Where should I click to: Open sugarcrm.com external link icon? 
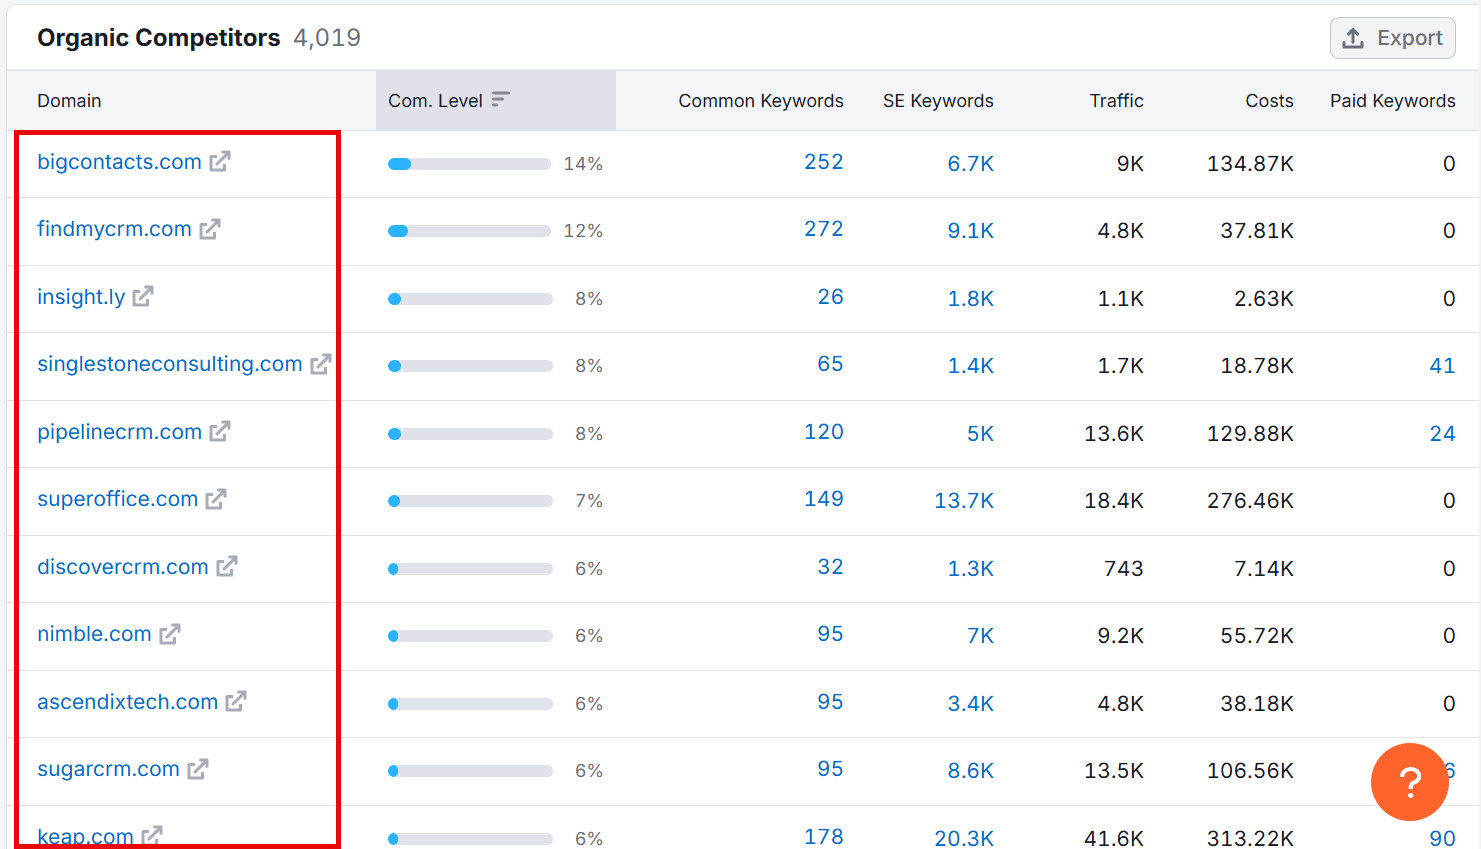[198, 769]
